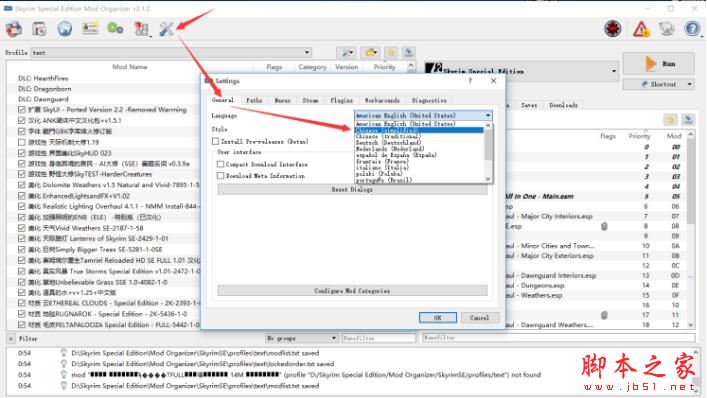Switch to the Workarounds tab
707x398 pixels.
pyautogui.click(x=382, y=100)
